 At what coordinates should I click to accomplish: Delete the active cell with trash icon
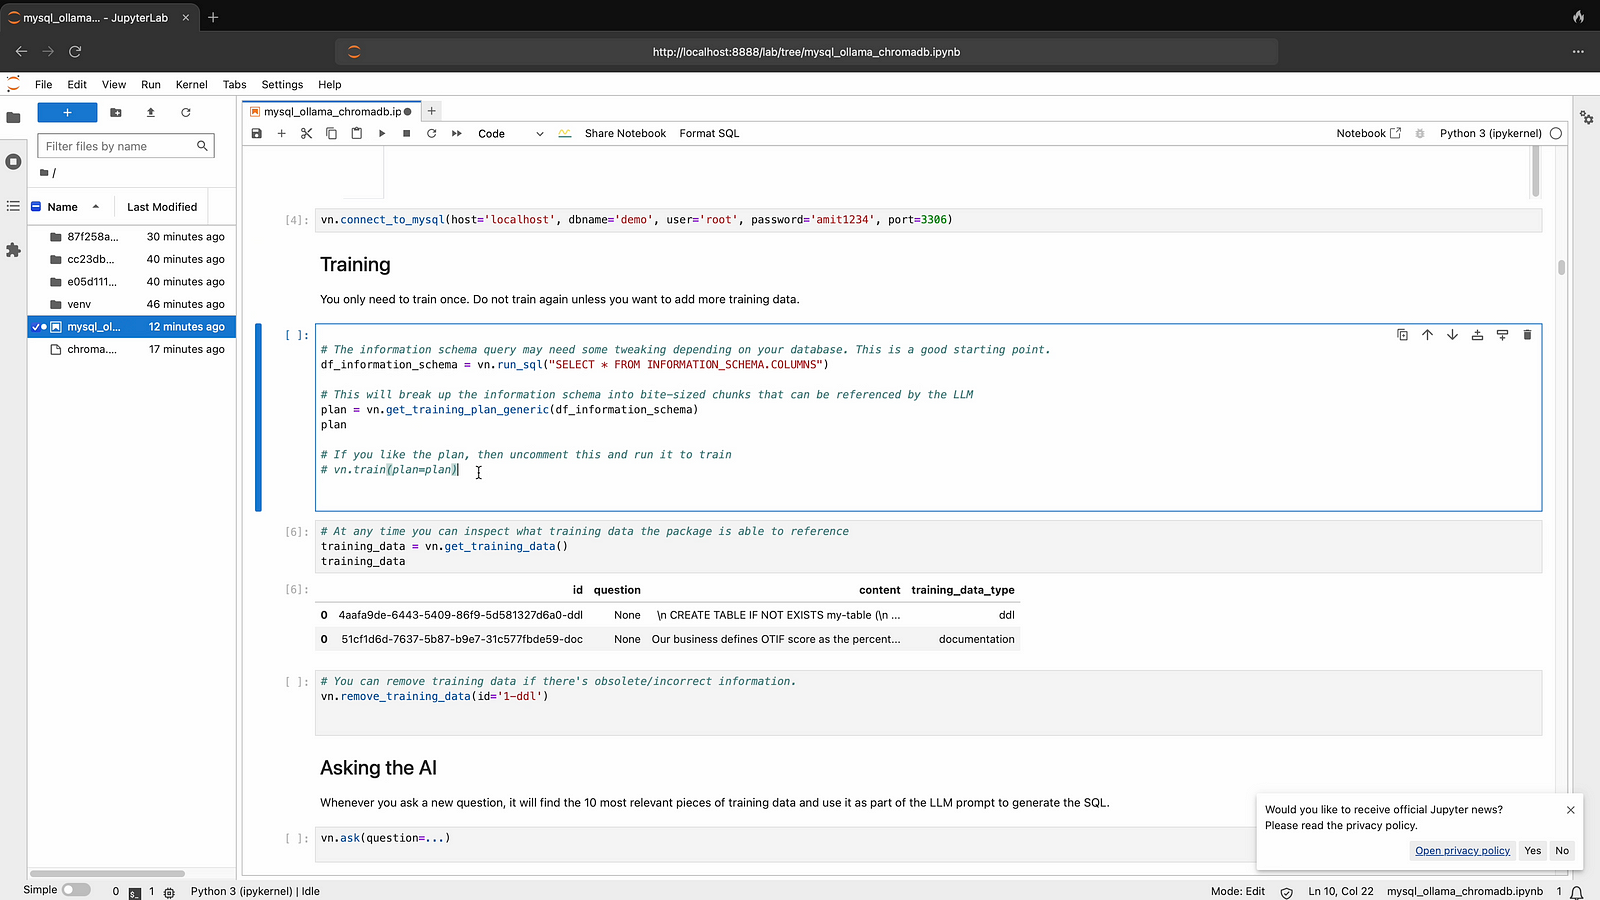pyautogui.click(x=1527, y=335)
